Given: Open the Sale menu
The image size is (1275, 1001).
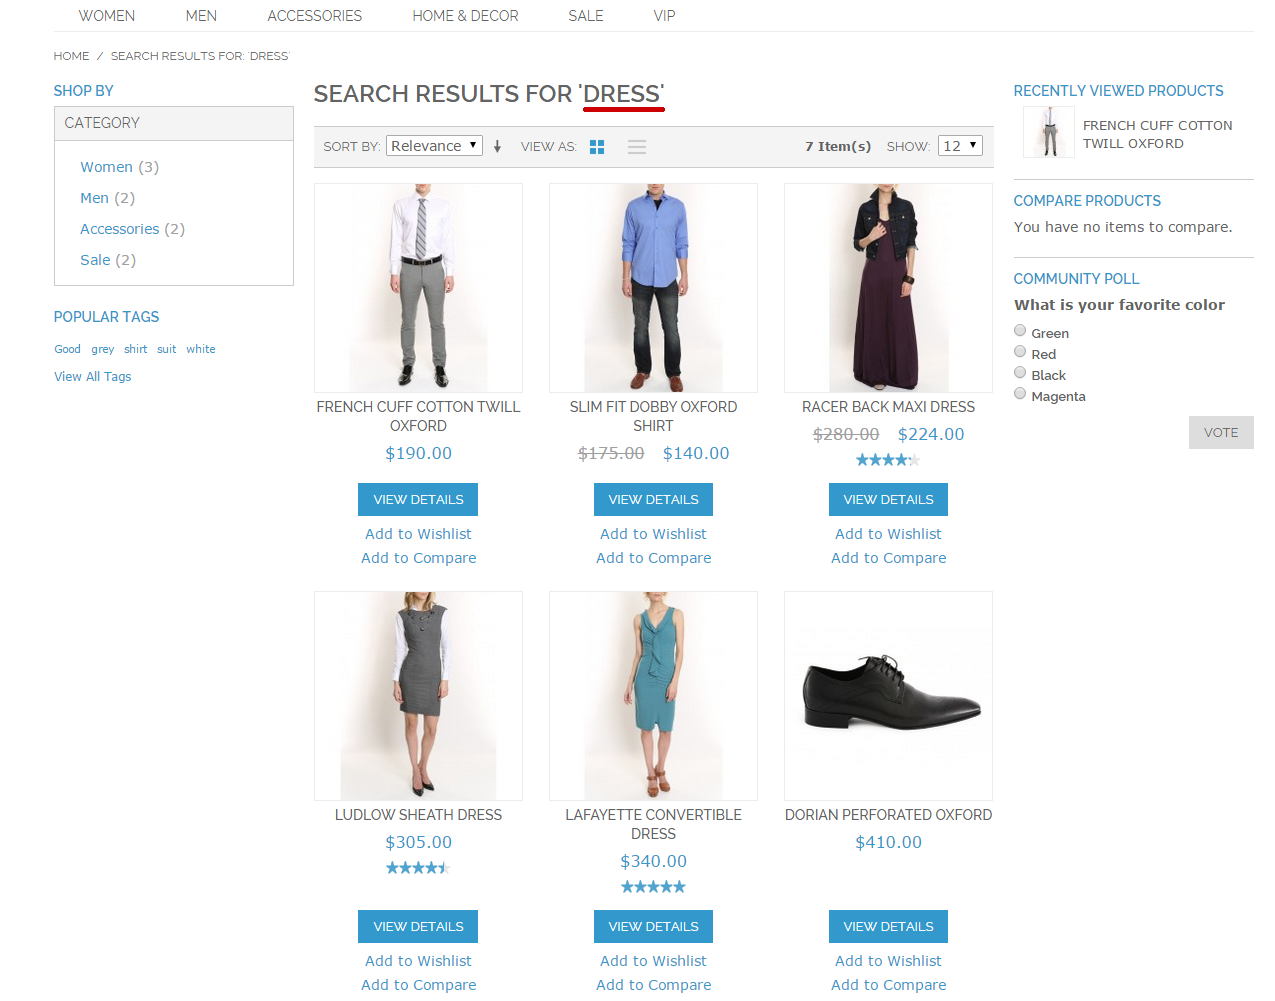Looking at the screenshot, I should click(x=586, y=16).
